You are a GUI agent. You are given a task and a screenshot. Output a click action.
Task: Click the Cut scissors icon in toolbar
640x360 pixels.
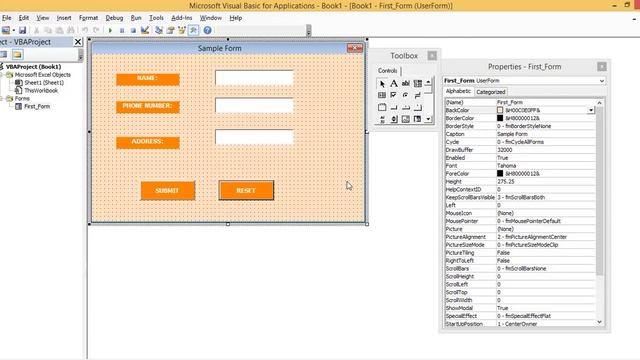click(36, 30)
